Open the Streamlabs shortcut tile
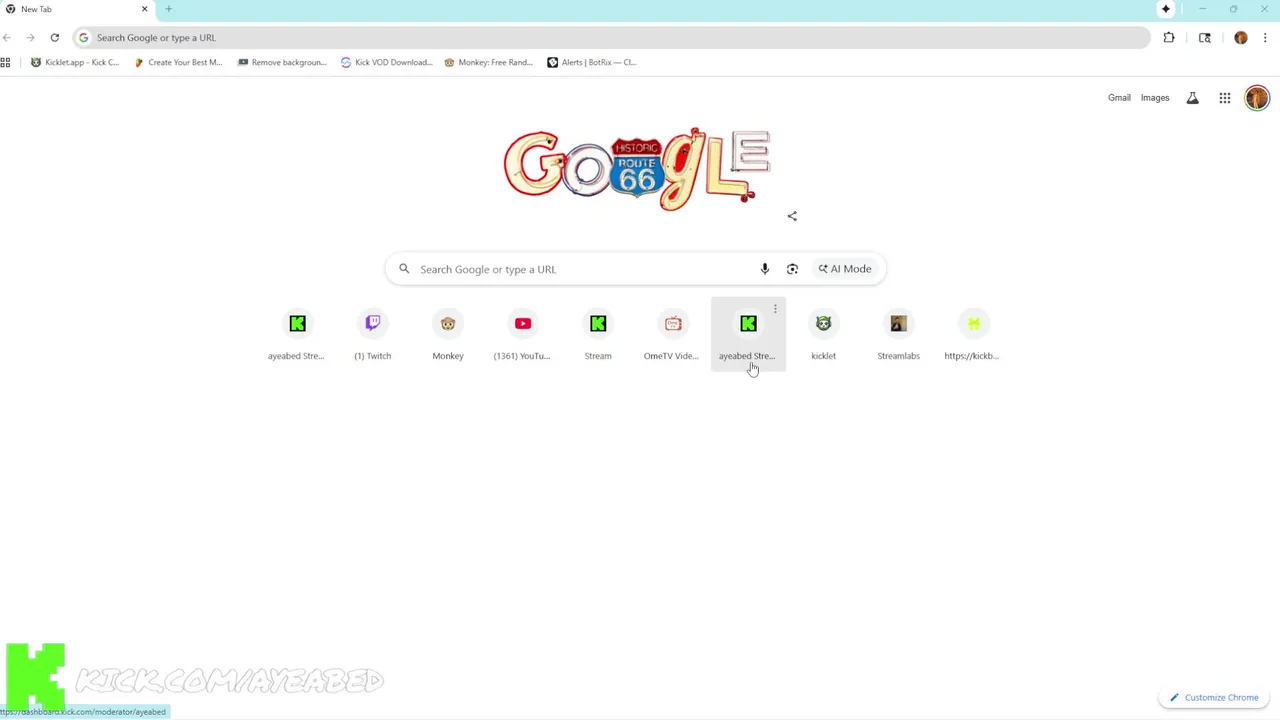This screenshot has width=1280, height=720. click(898, 334)
